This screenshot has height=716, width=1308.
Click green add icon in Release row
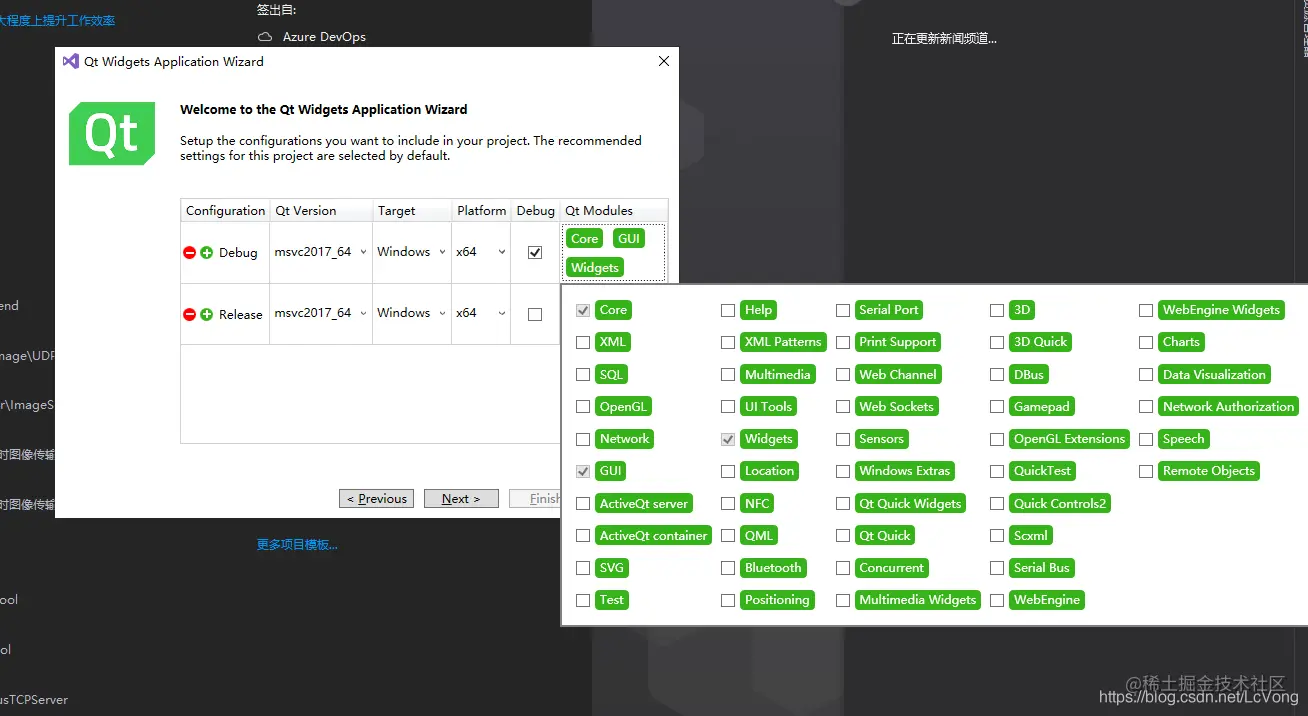207,314
